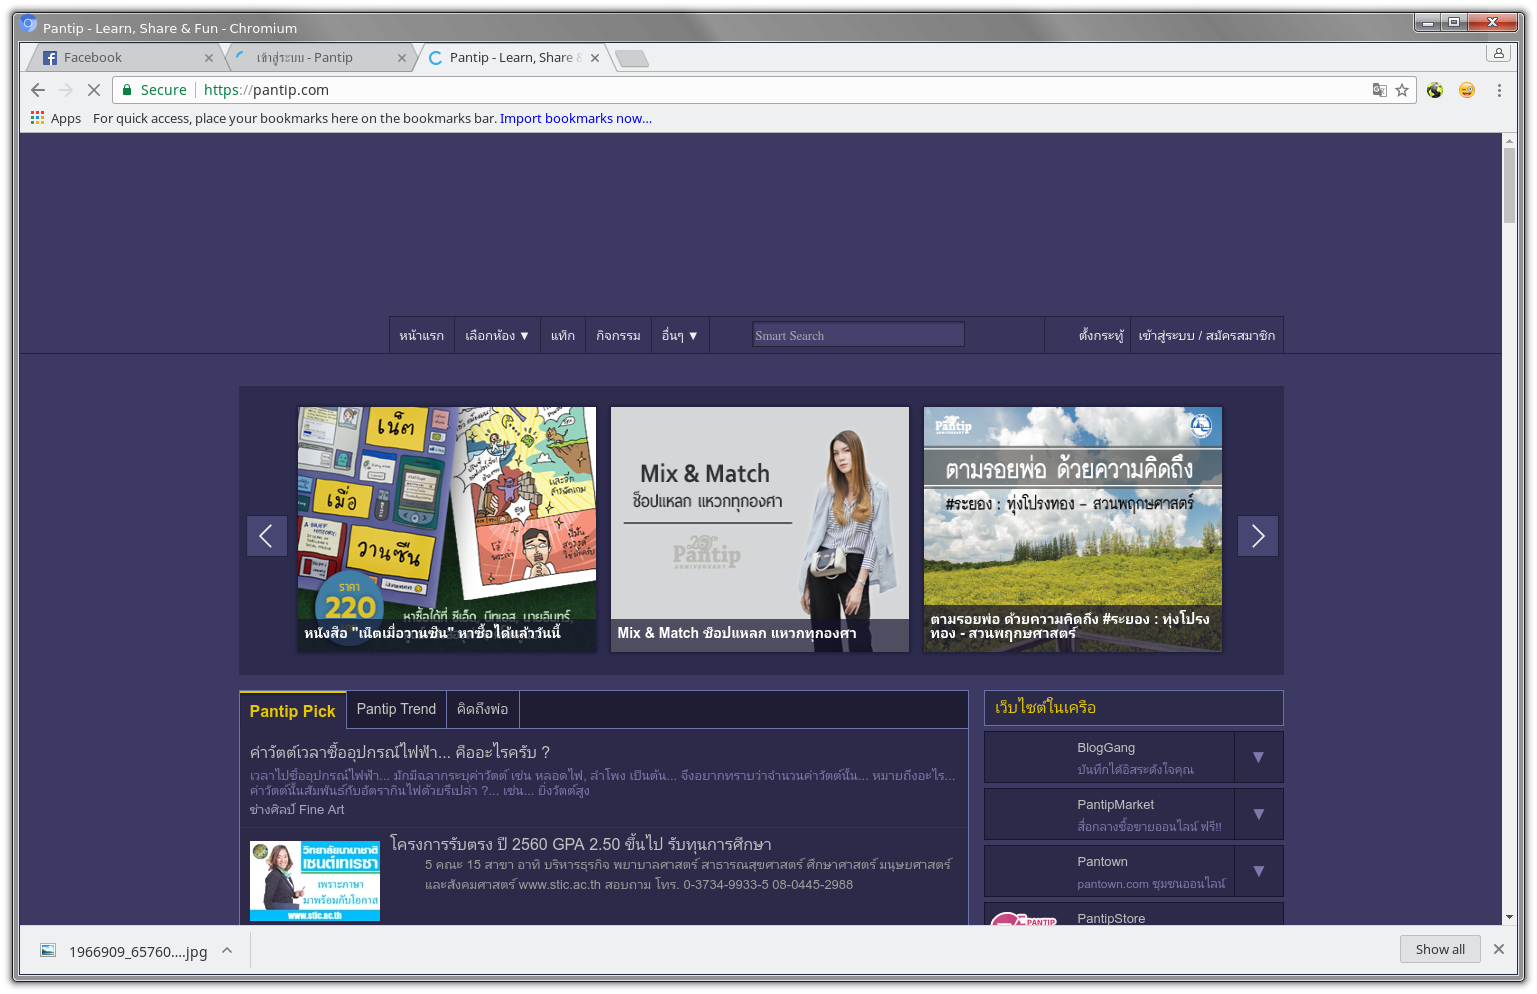Viewport: 1537px width, 994px height.
Task: Click the ช่างศิลป์ Fine Art tag
Action: point(297,809)
